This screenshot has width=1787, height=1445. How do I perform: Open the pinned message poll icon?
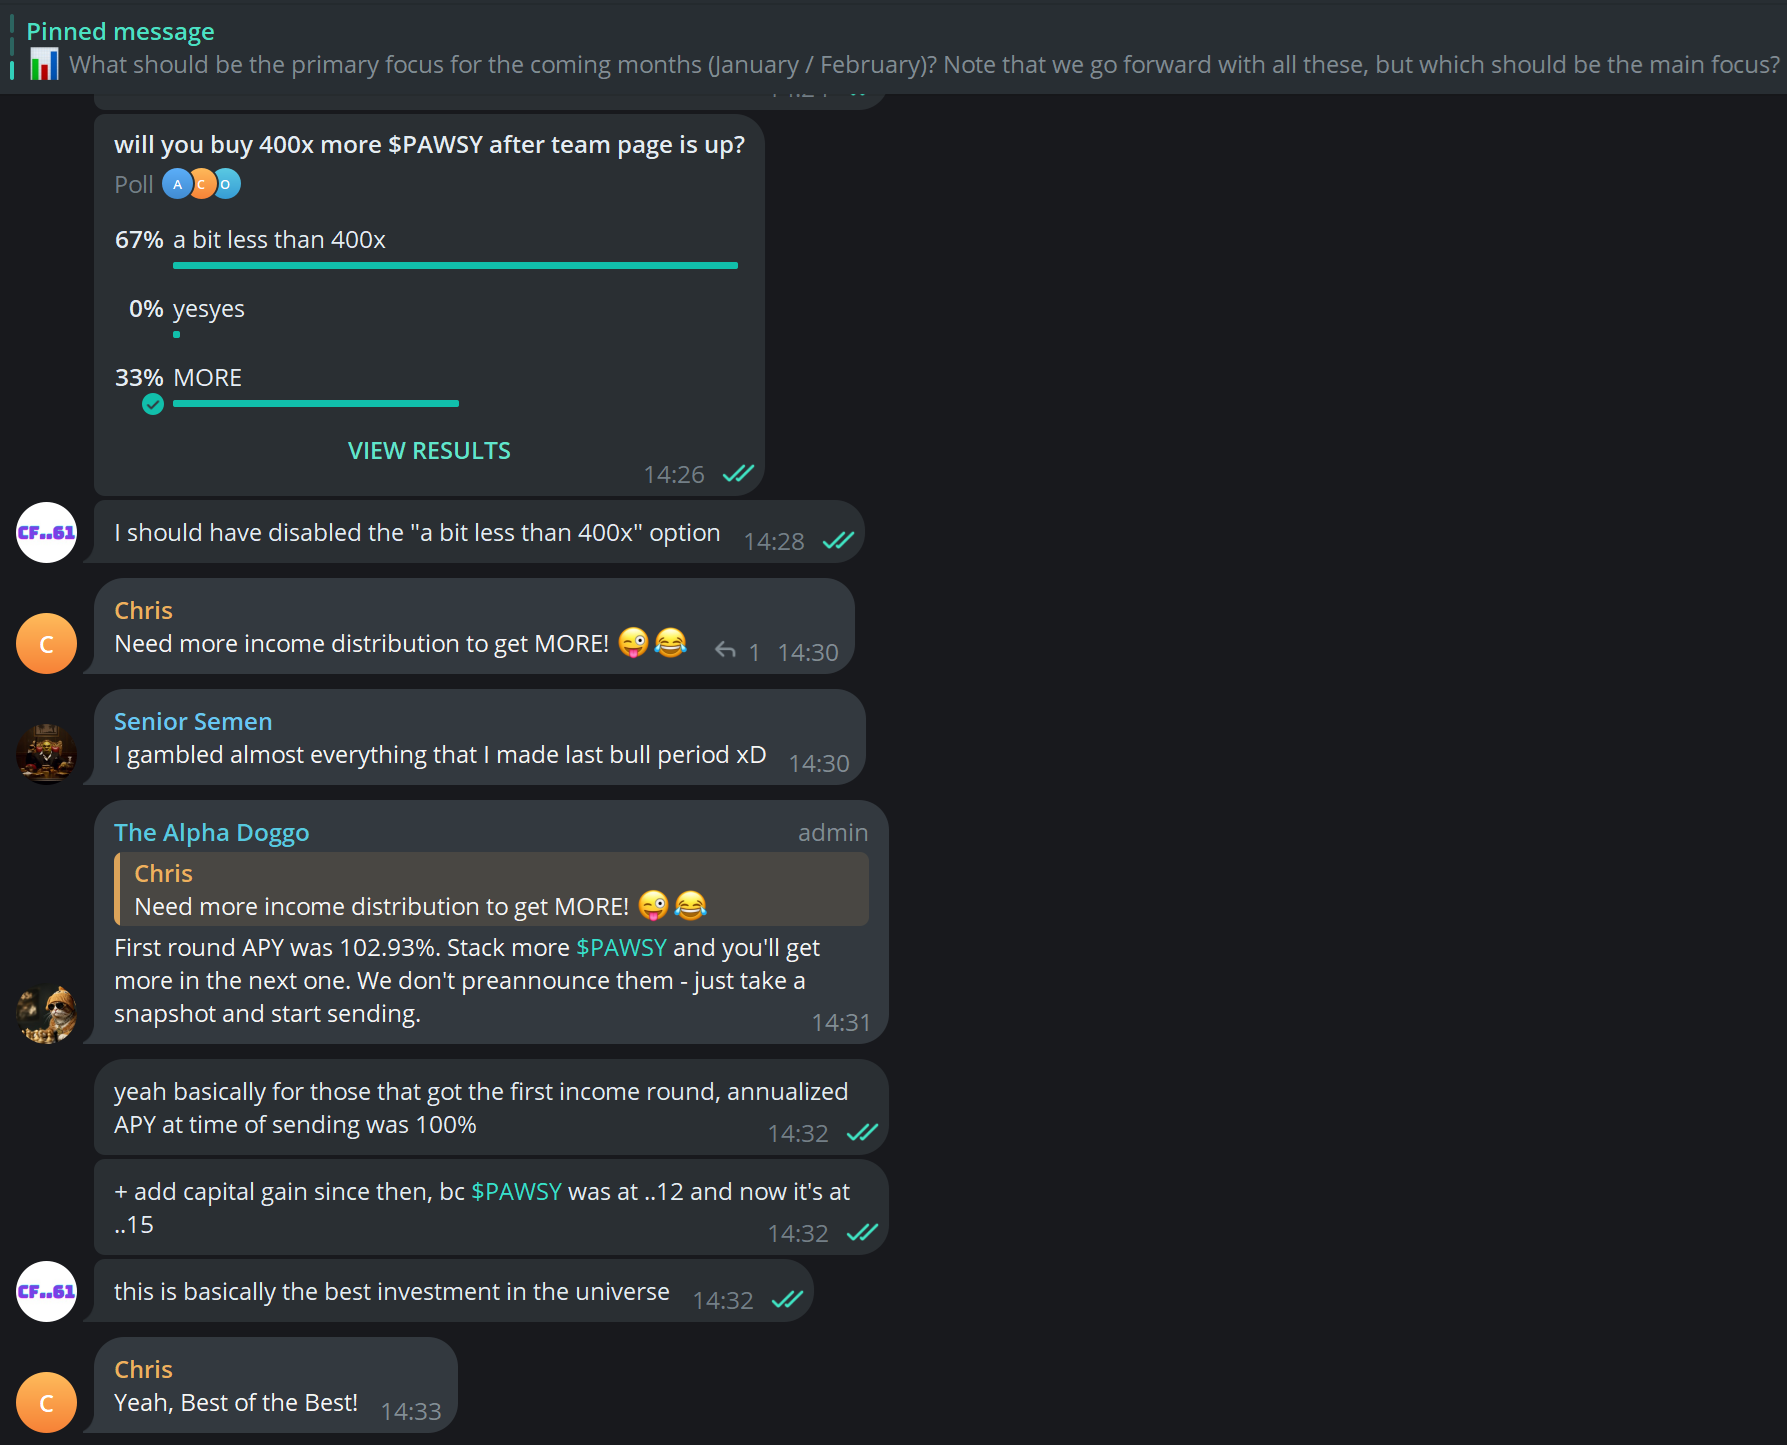coord(43,65)
